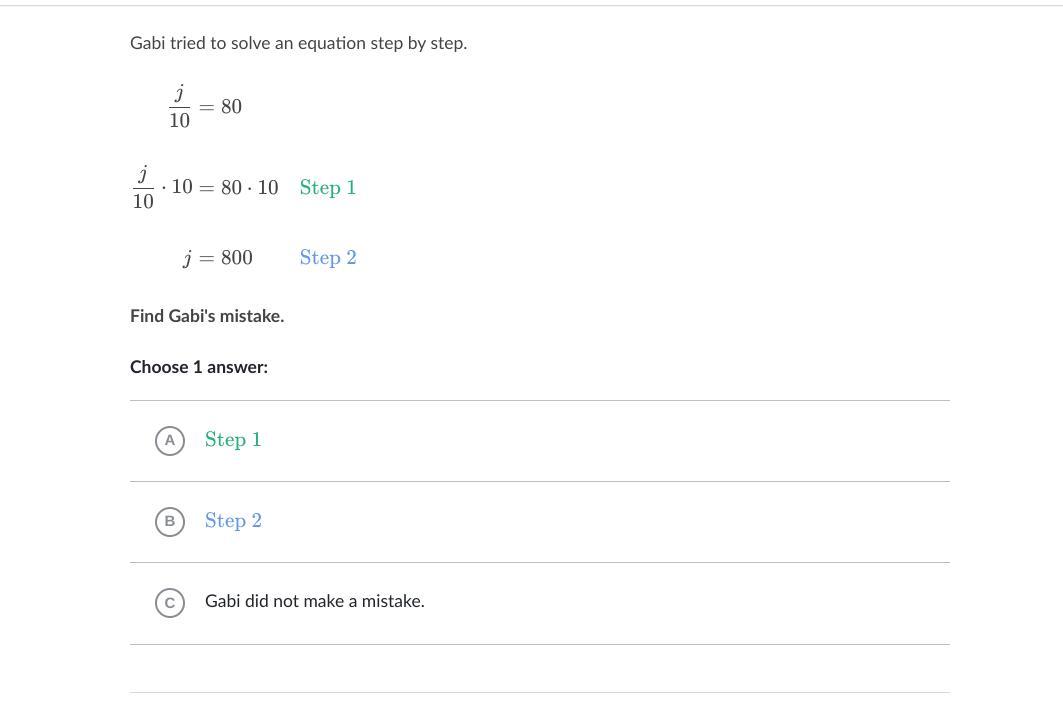The height and width of the screenshot is (724, 1063).
Task: Click the variable j in the Step 2 line
Action: 187,259
